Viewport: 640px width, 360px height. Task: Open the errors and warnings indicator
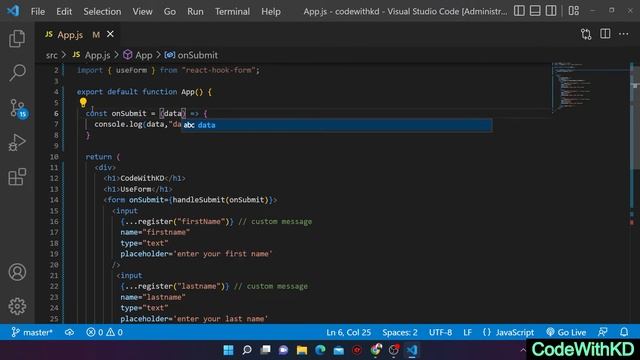click(x=104, y=332)
